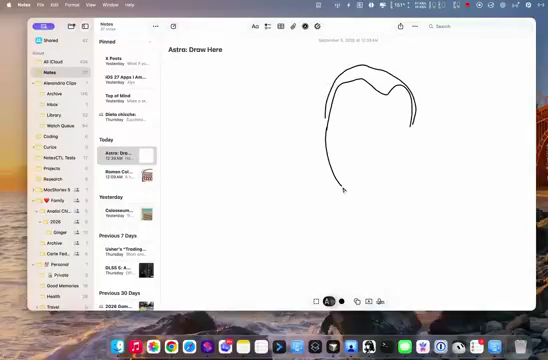
Task: Open Safari from the Dock
Action: point(189,347)
